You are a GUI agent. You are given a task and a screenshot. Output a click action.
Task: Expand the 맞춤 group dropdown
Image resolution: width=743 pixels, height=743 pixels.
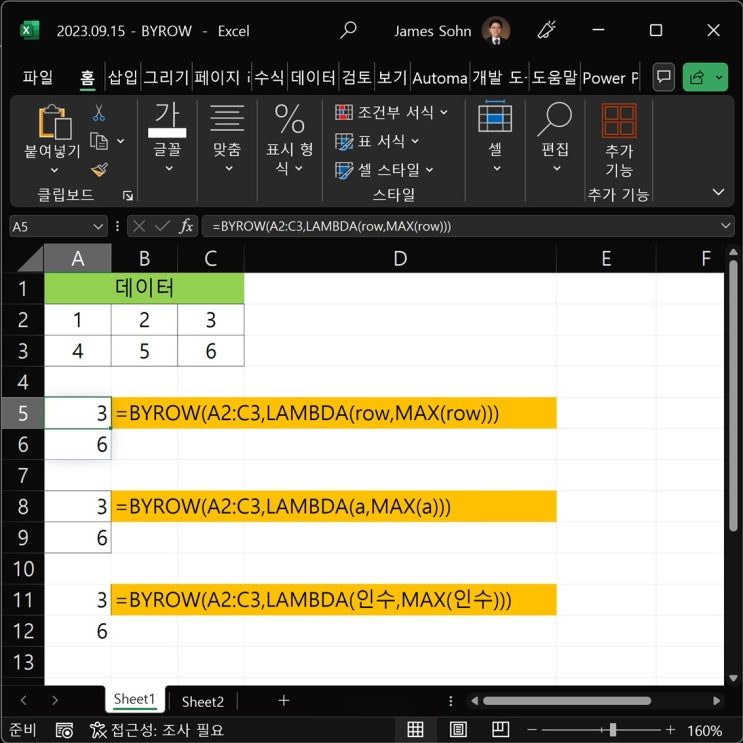228,168
